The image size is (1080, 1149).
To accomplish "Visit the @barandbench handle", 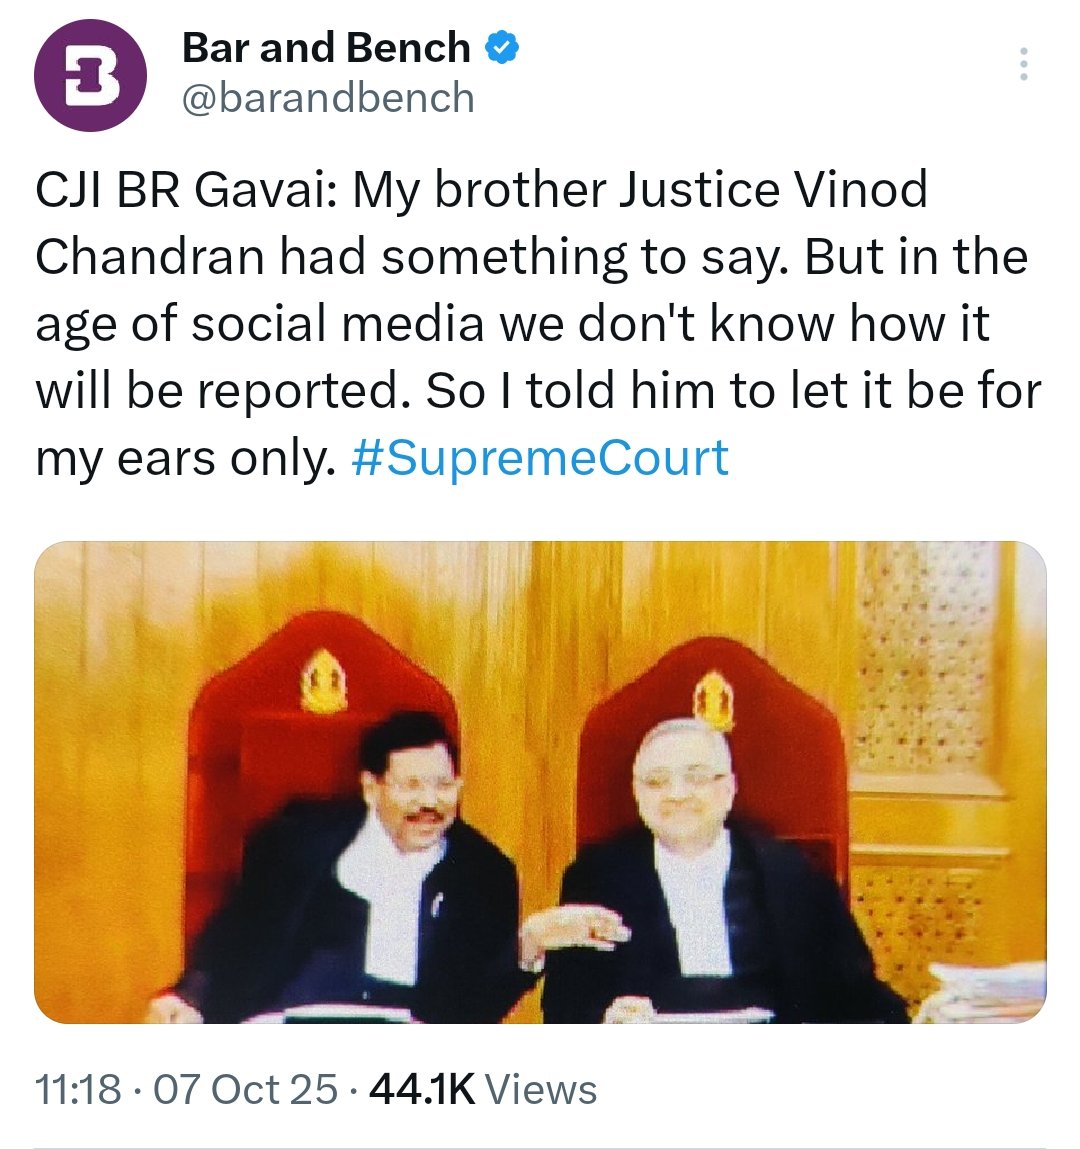I will (328, 98).
